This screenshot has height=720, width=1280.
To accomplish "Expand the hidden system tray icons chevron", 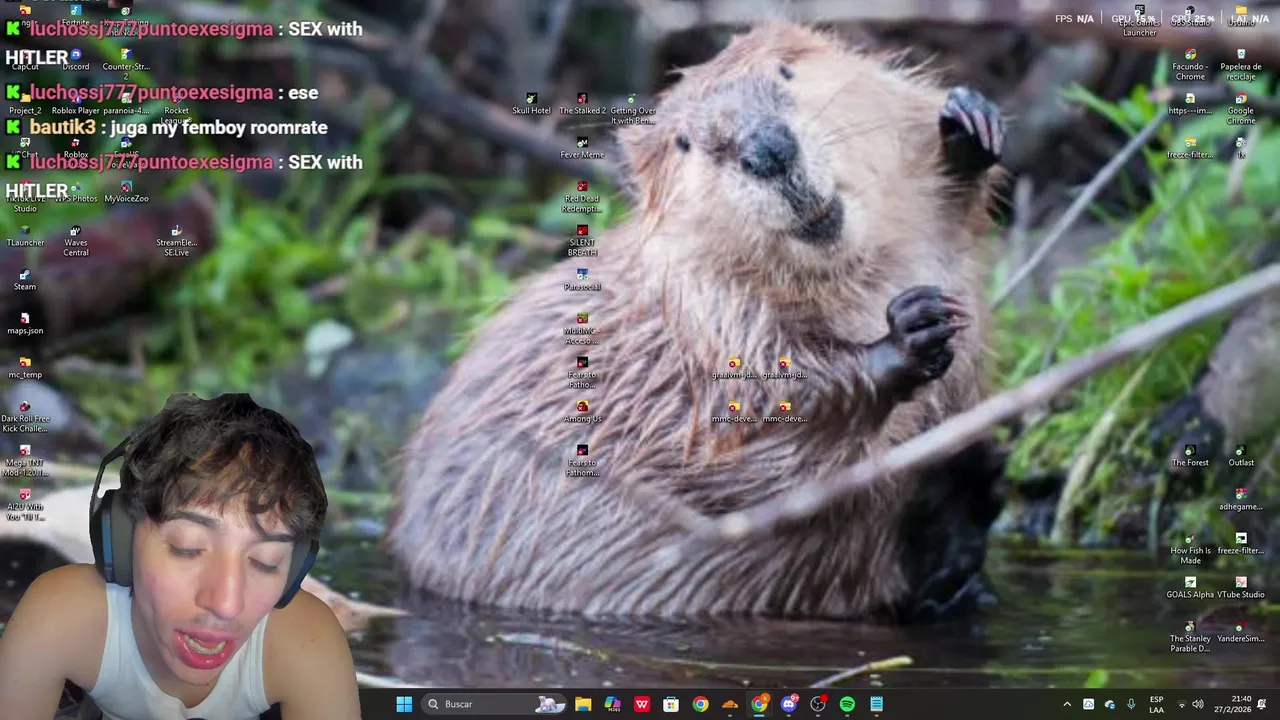I will point(1067,704).
